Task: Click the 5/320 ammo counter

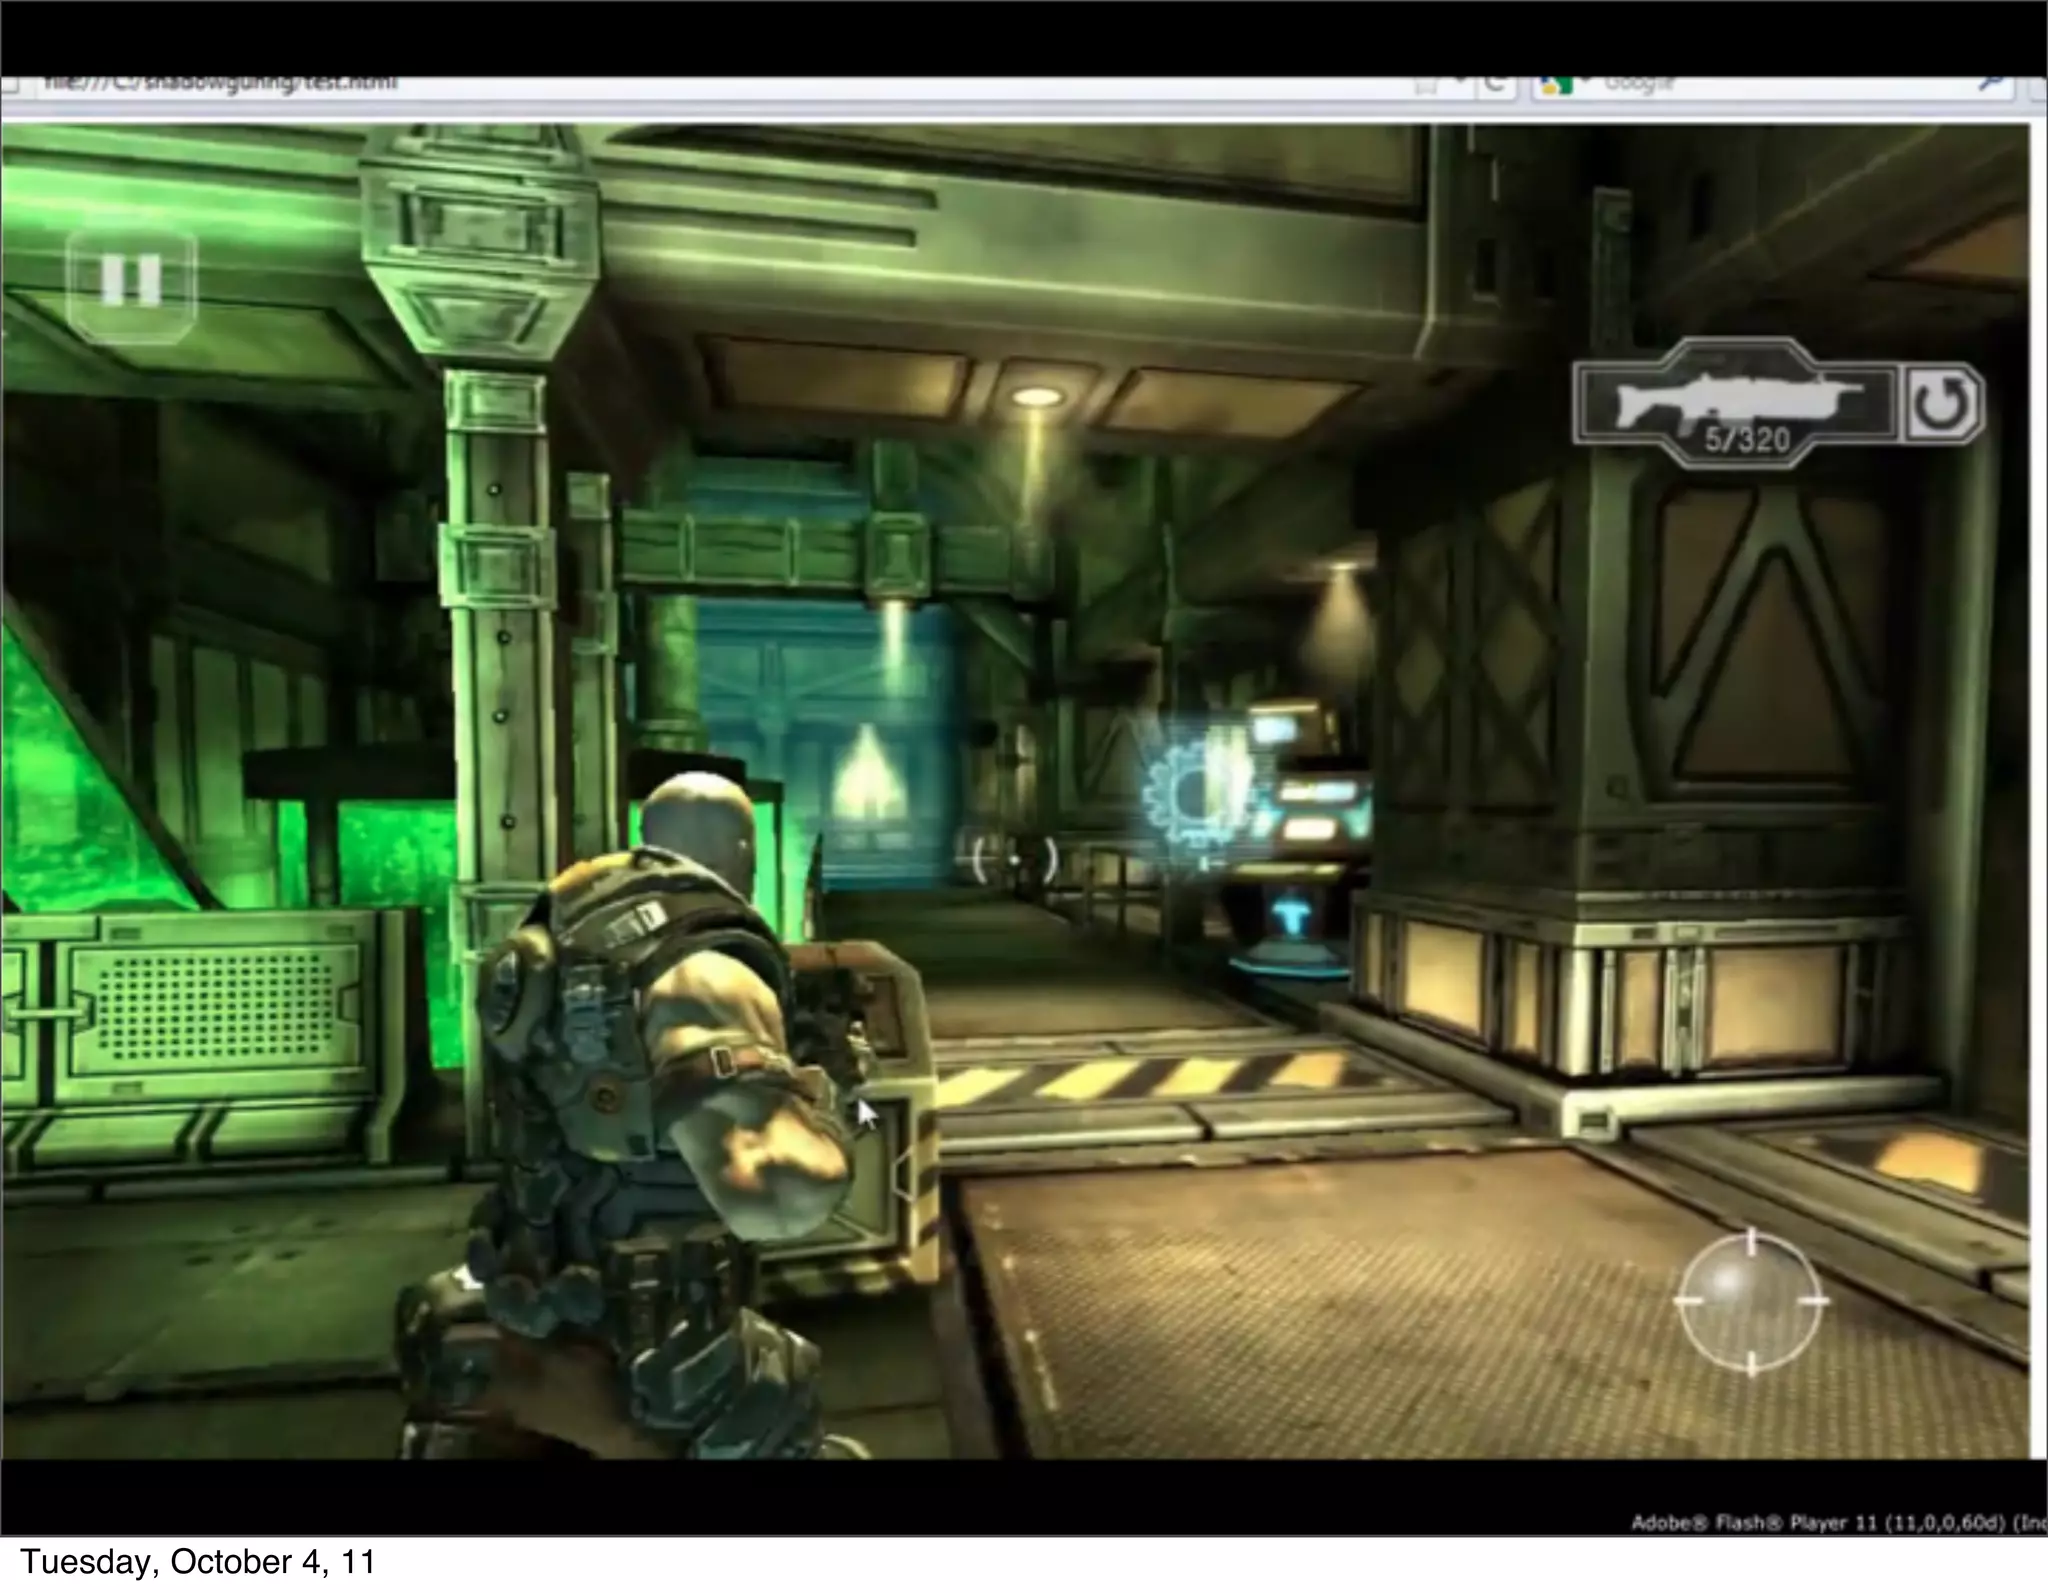Action: pos(1747,440)
